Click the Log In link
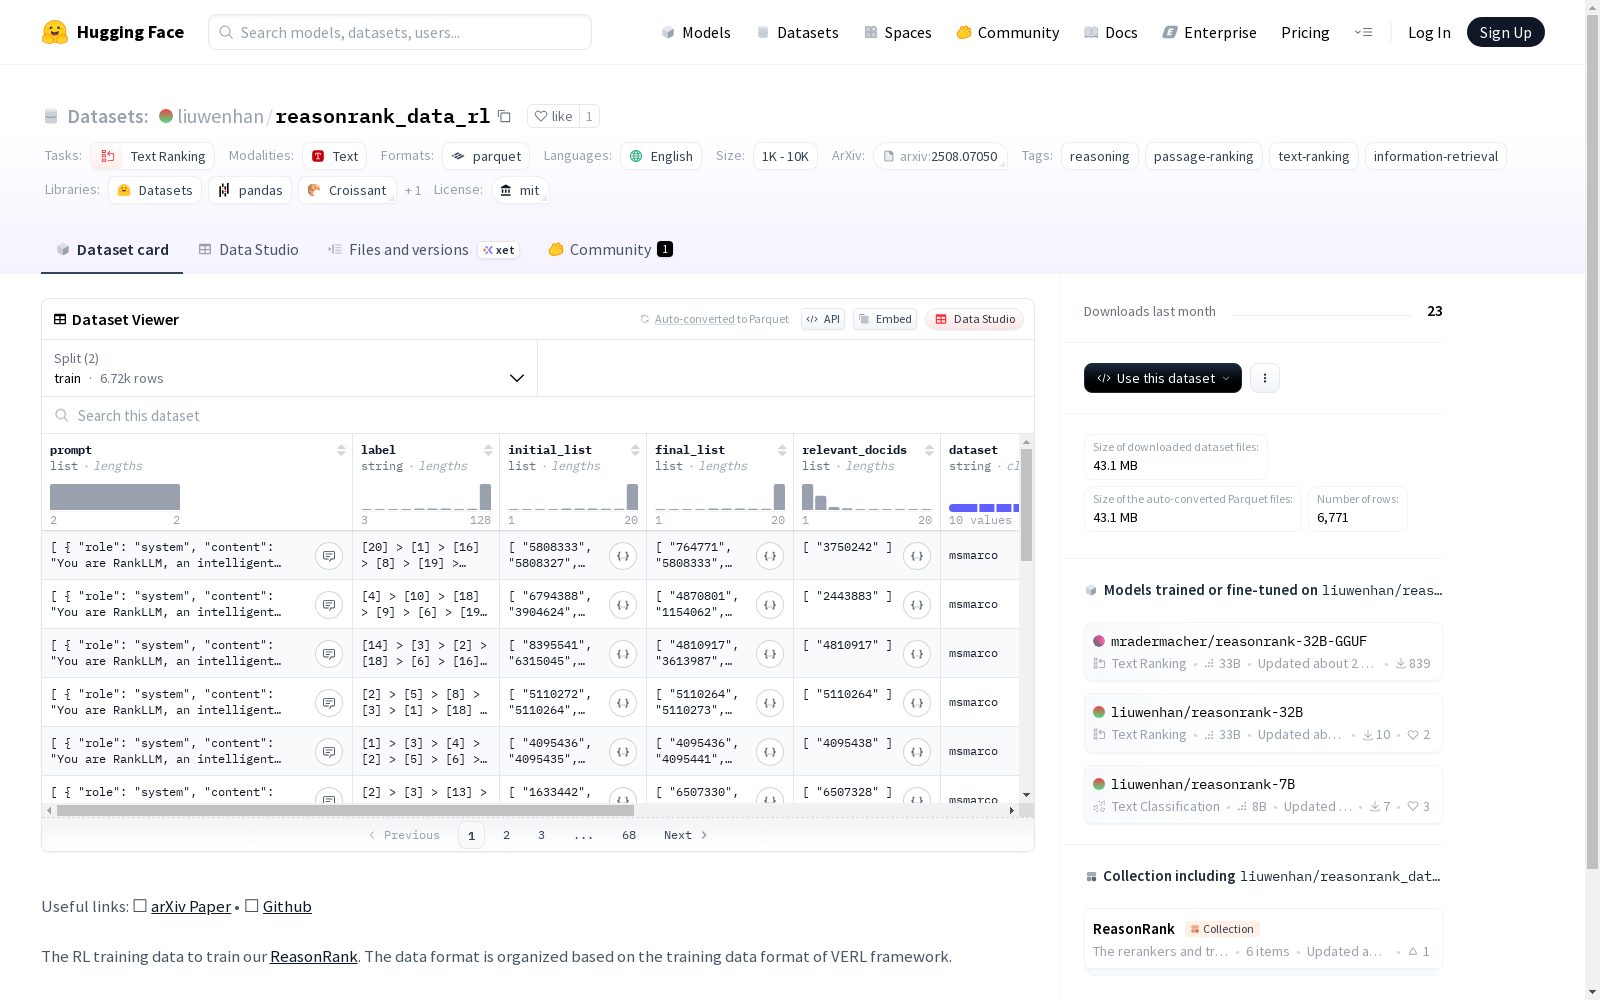The width and height of the screenshot is (1600, 1000). point(1429,32)
